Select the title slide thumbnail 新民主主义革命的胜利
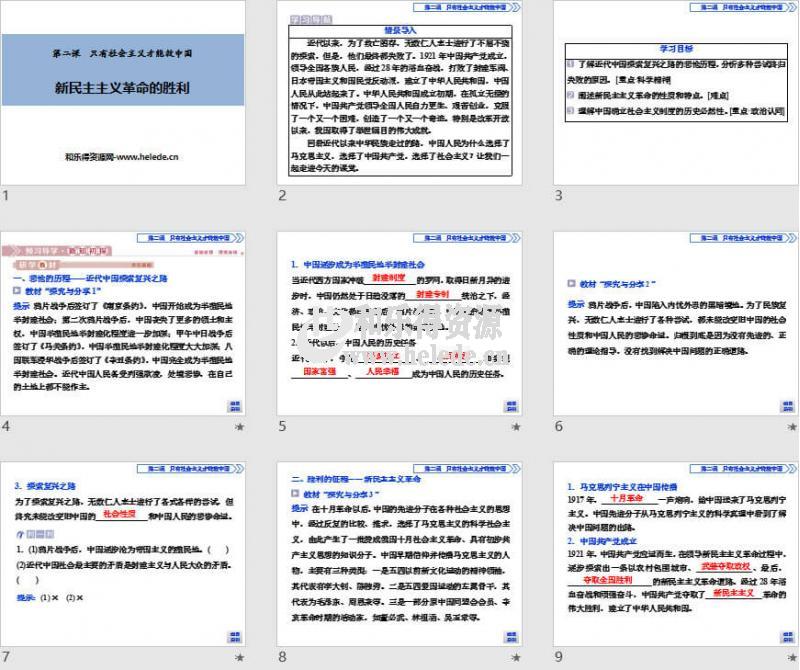 click(x=123, y=93)
